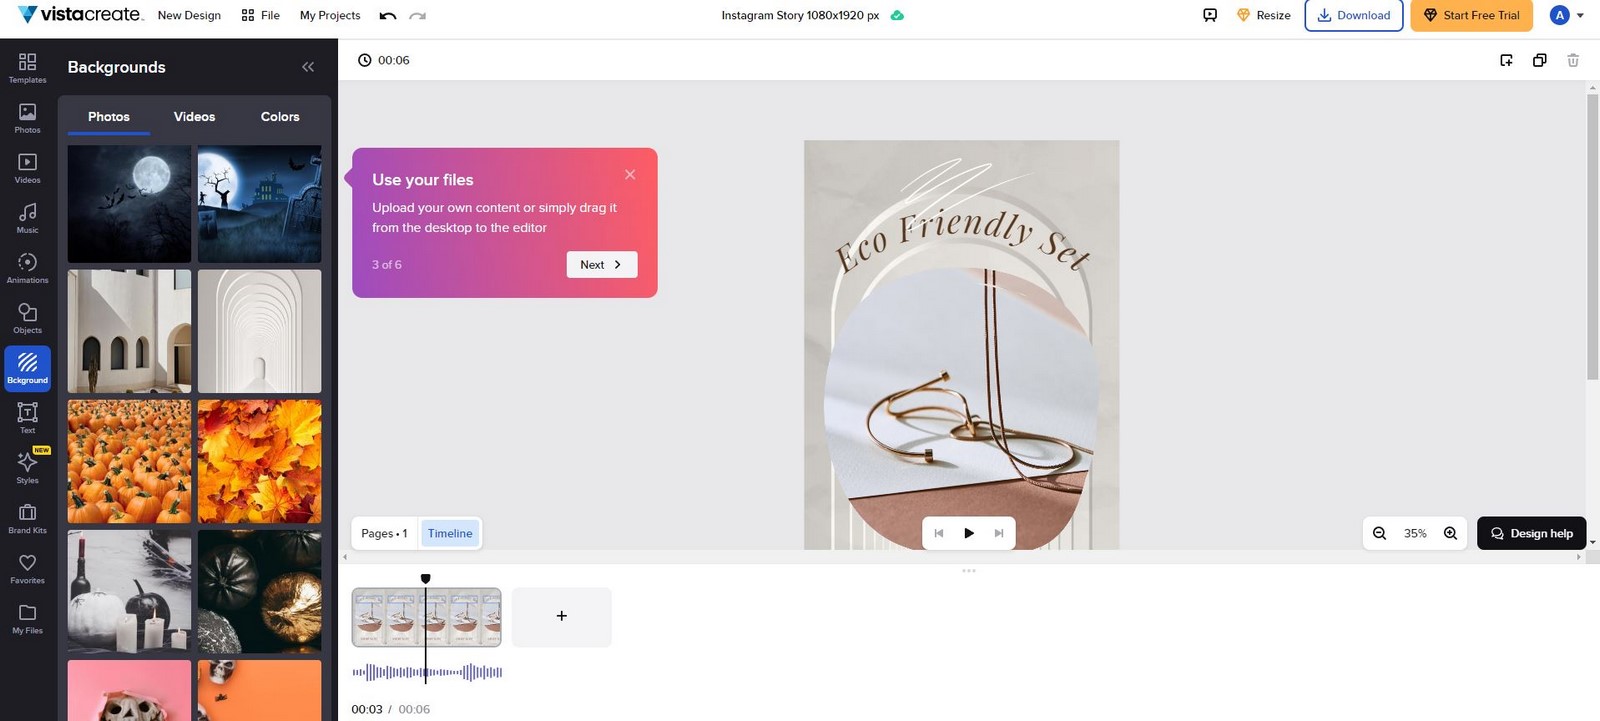This screenshot has height=721, width=1600.
Task: Click the add page icon
Action: tap(1507, 60)
